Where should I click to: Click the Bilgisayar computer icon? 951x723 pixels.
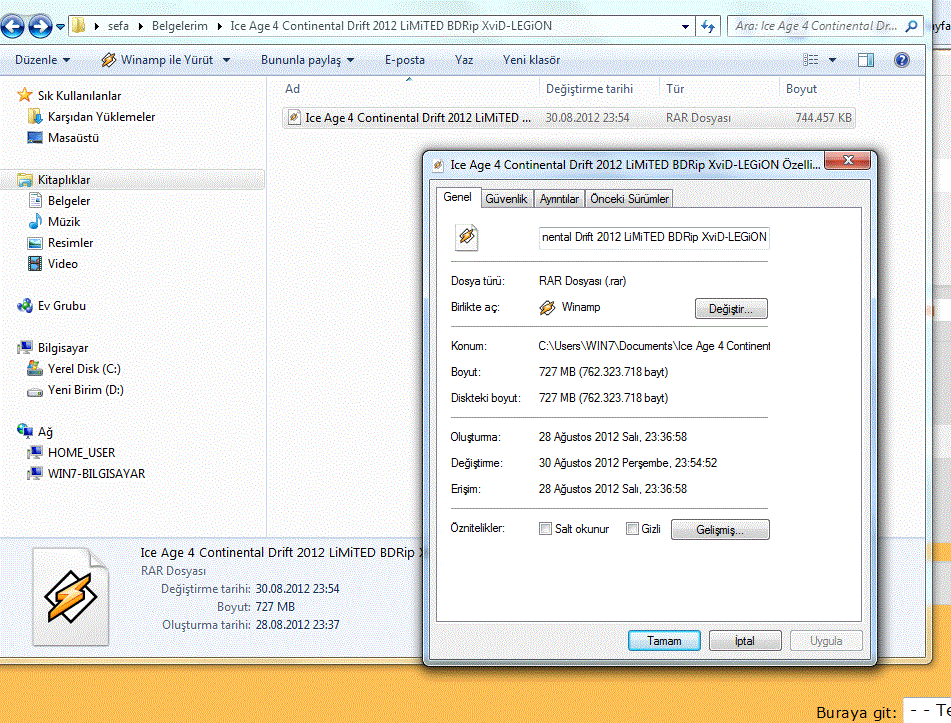click(25, 348)
